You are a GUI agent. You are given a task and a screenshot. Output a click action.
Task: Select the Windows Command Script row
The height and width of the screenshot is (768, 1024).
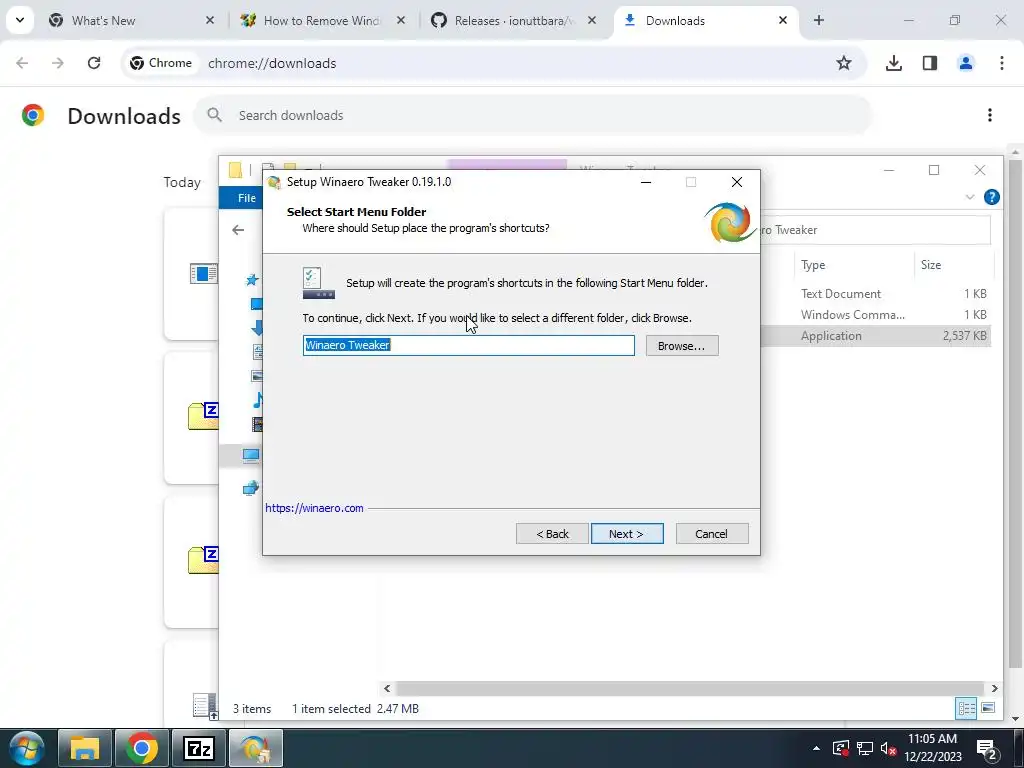pyautogui.click(x=876, y=315)
